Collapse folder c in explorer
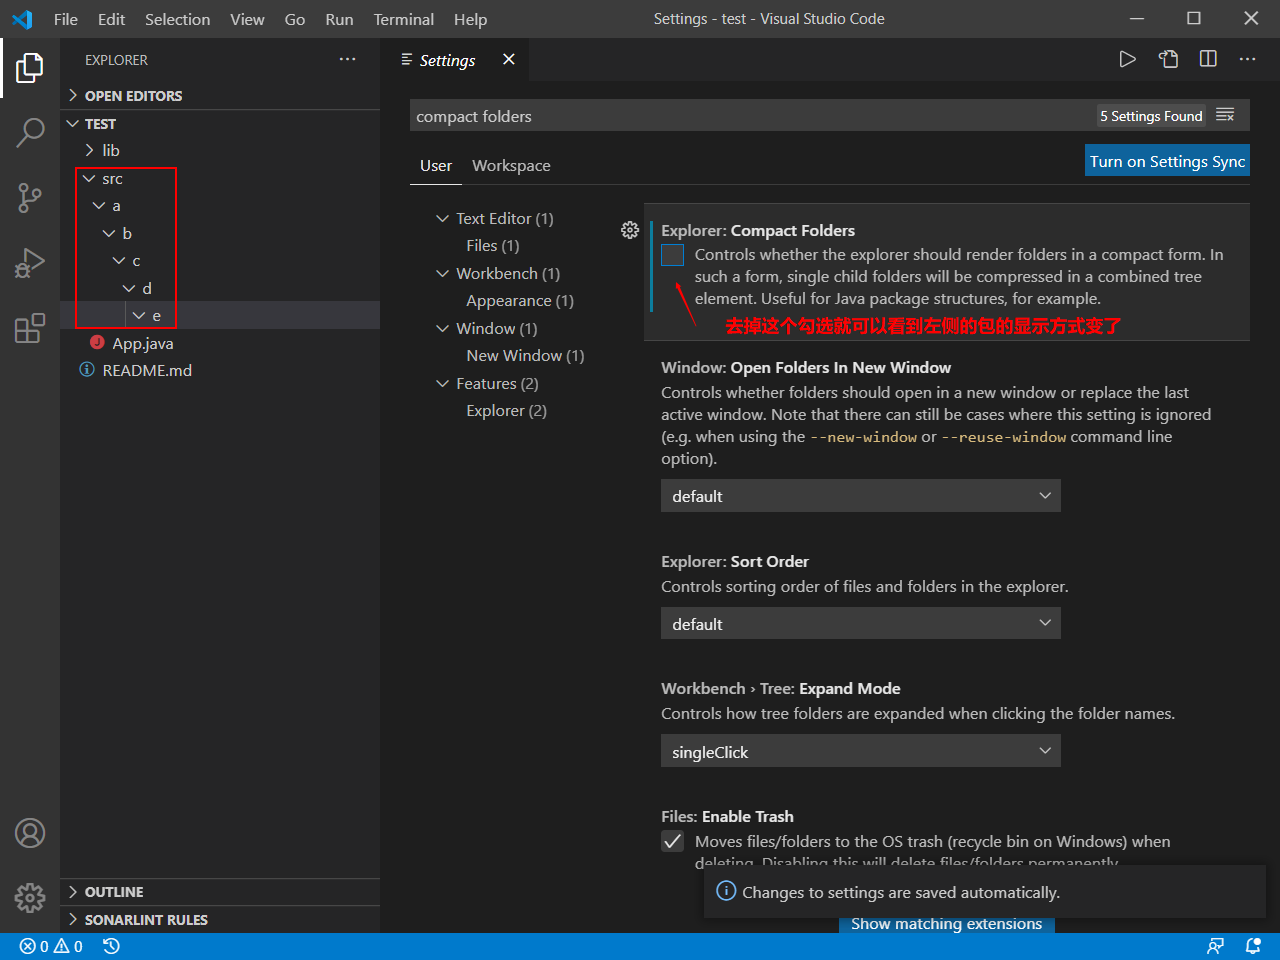This screenshot has height=960, width=1280. [220, 261]
